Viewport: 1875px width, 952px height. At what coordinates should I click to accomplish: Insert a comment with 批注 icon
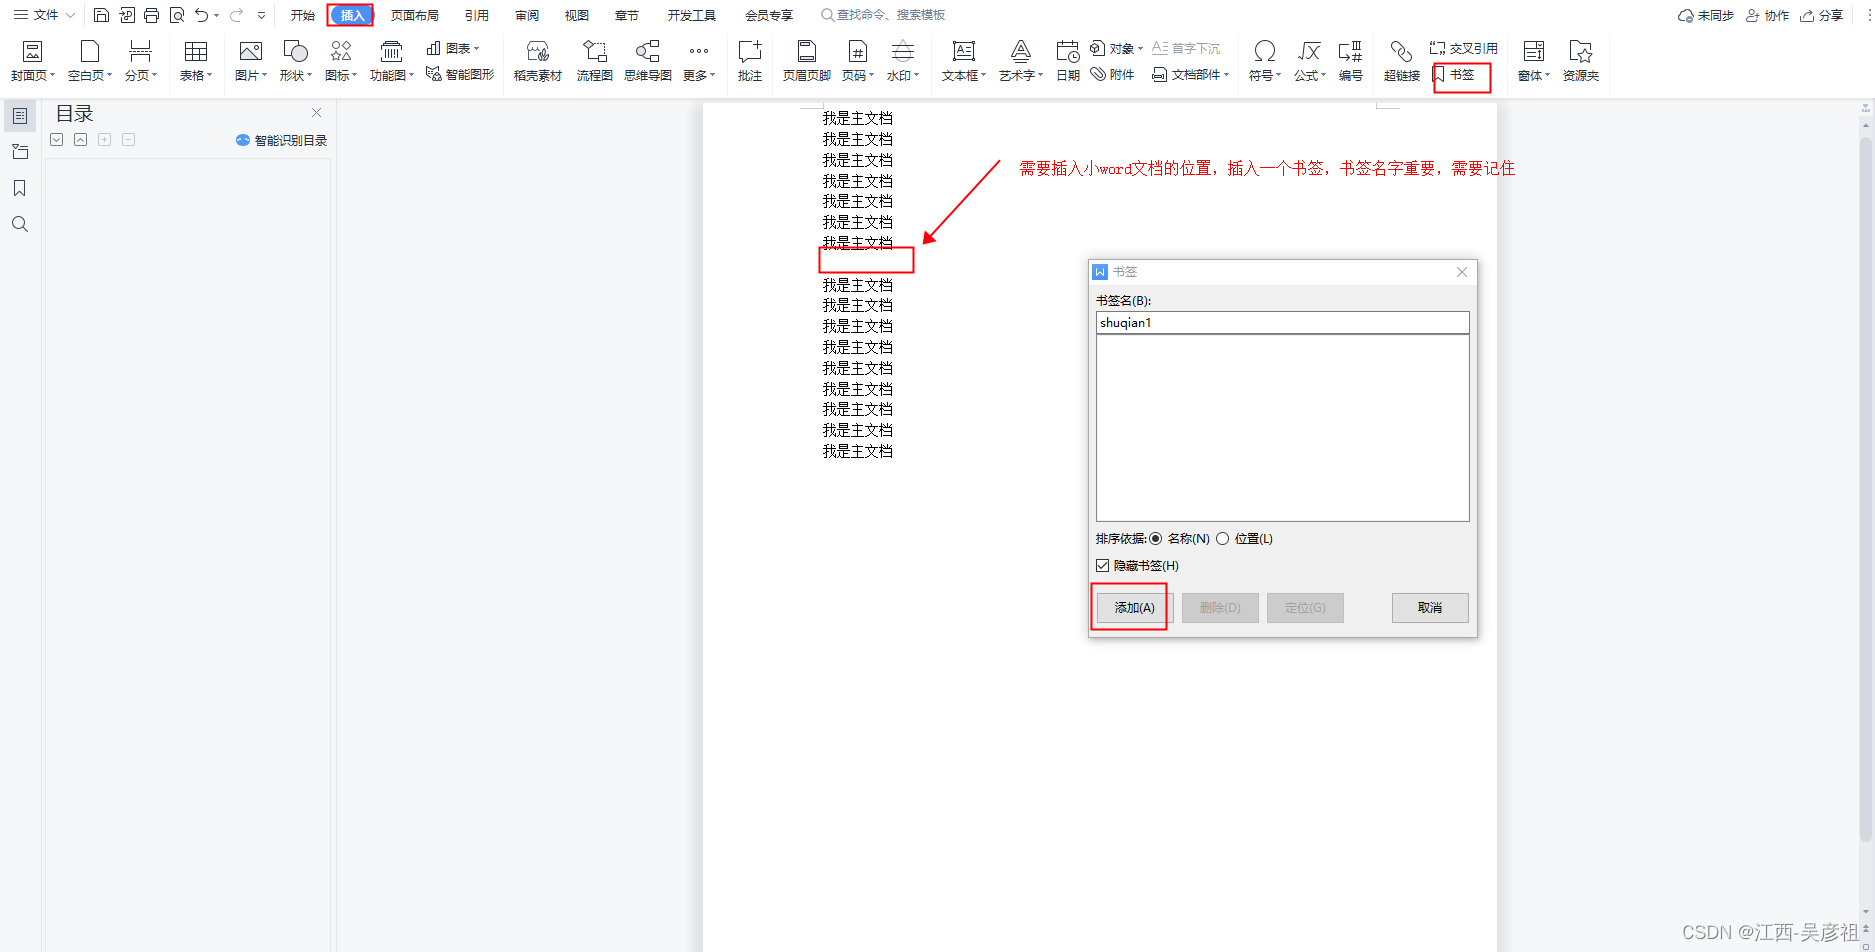point(749,61)
